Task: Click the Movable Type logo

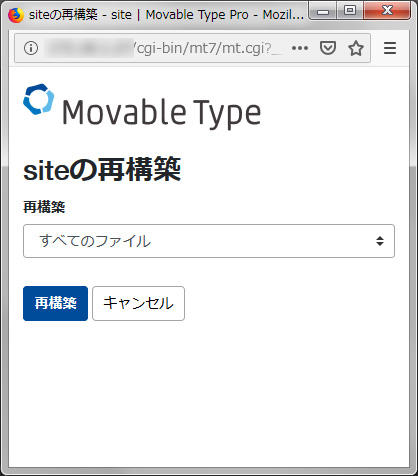Action: 142,106
